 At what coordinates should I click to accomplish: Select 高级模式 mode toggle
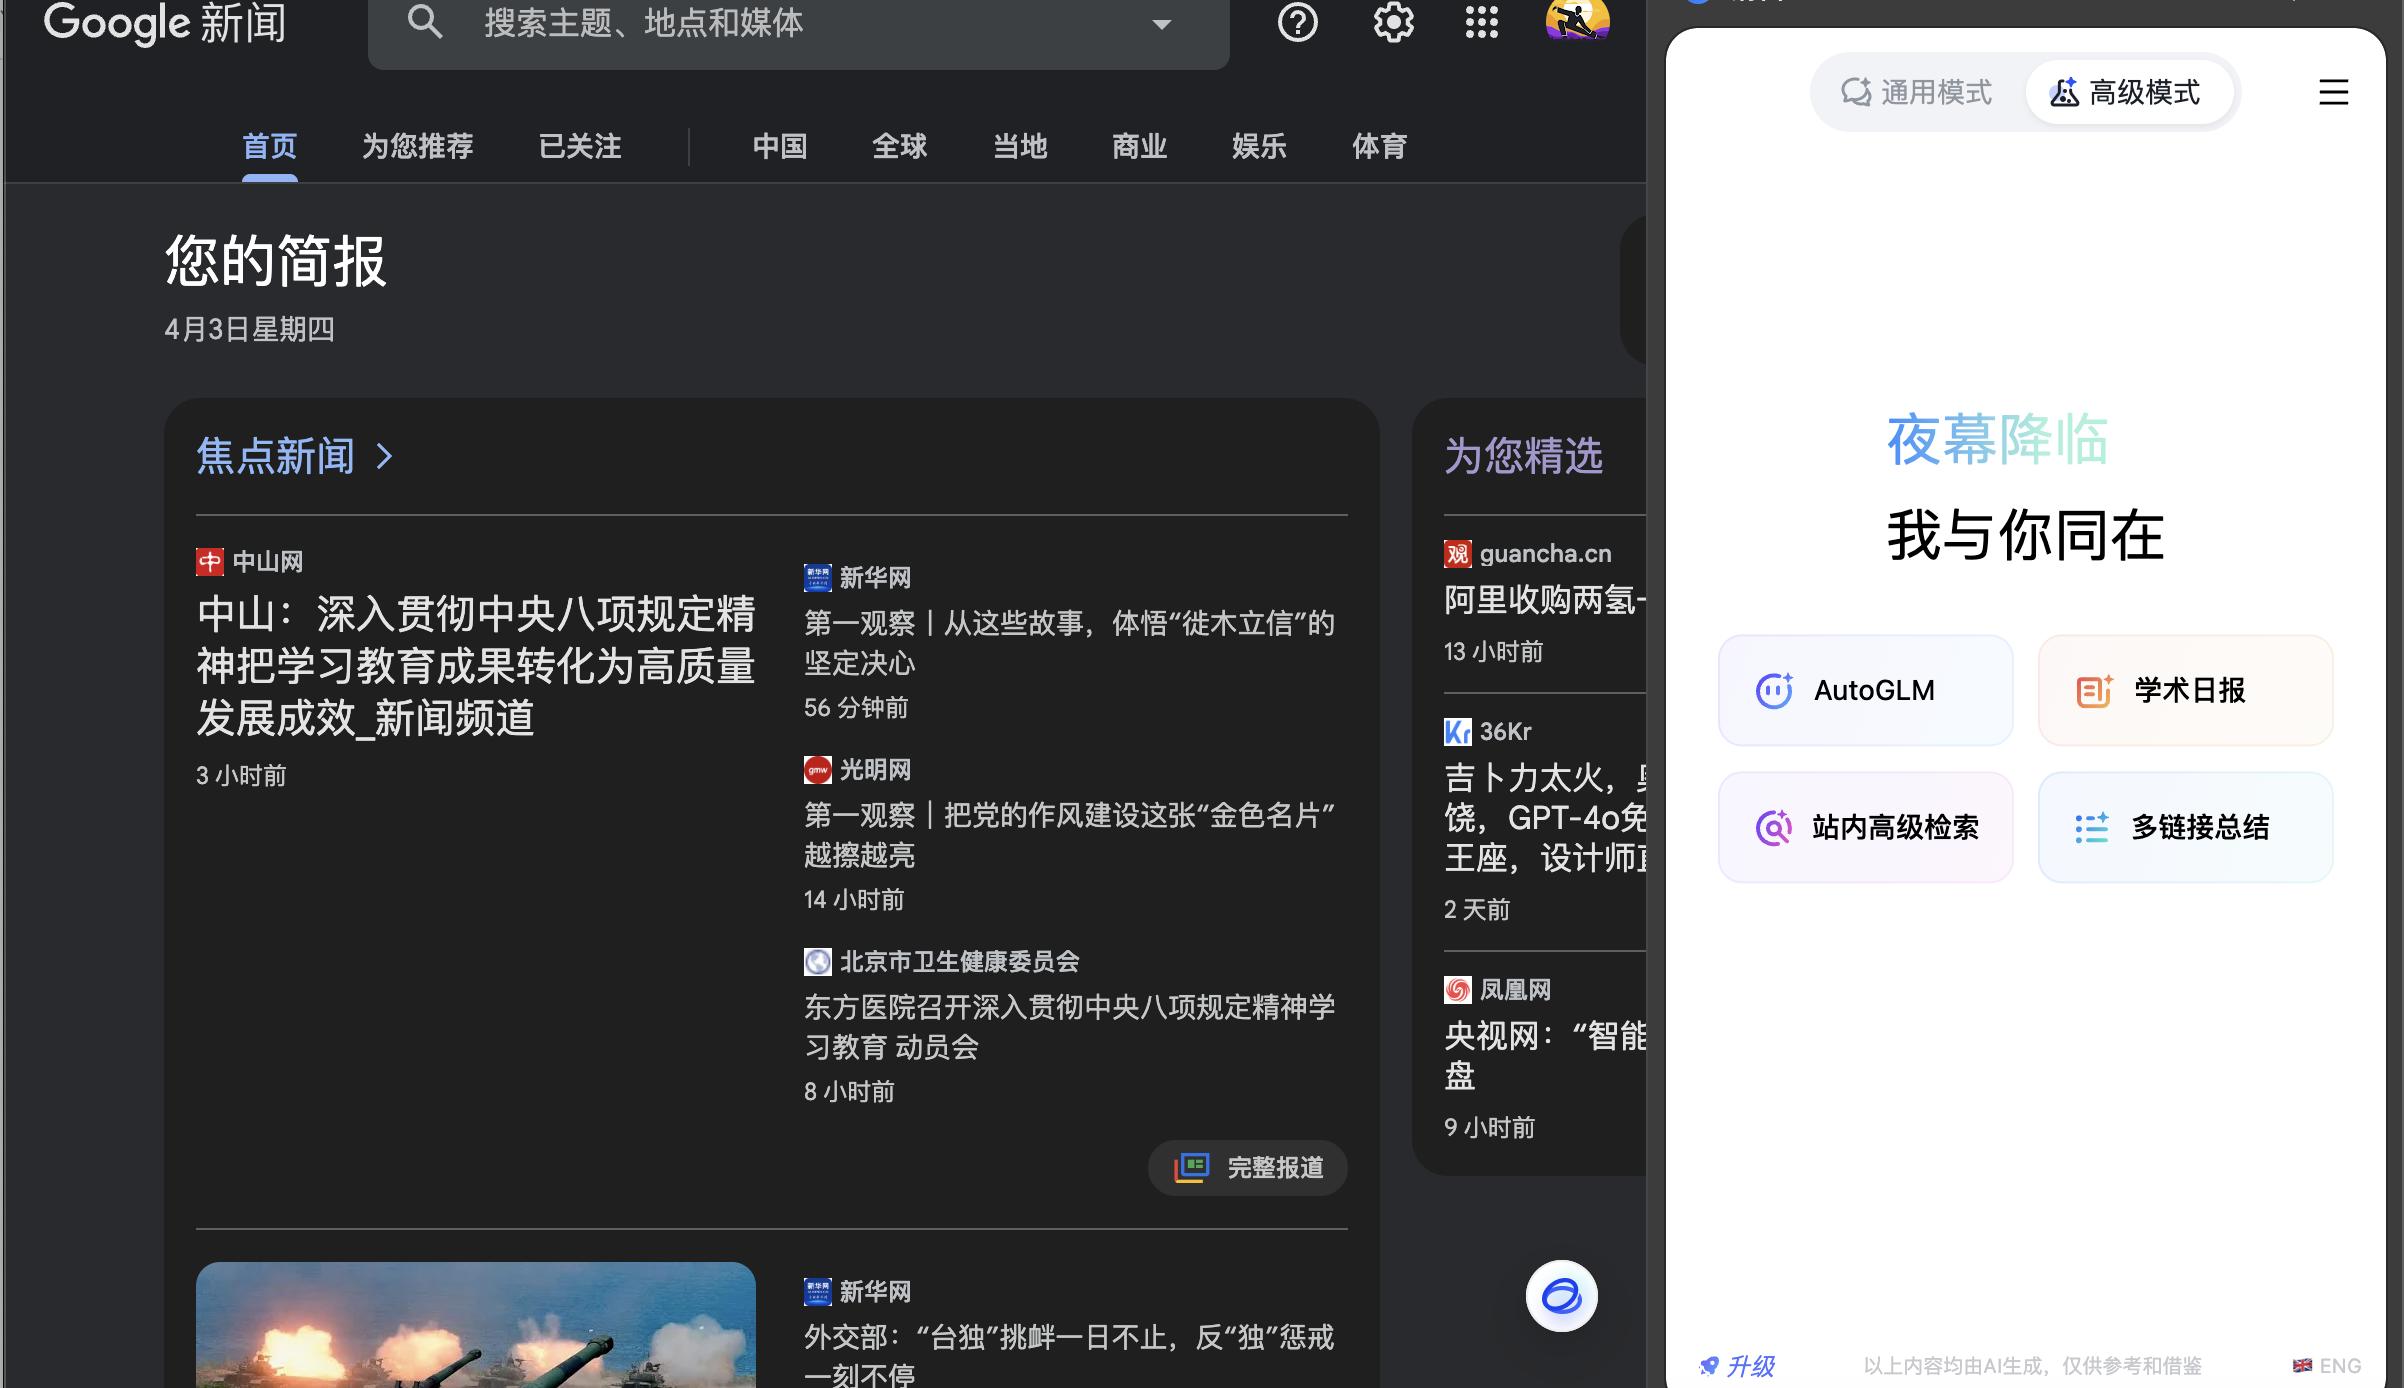tap(2127, 93)
